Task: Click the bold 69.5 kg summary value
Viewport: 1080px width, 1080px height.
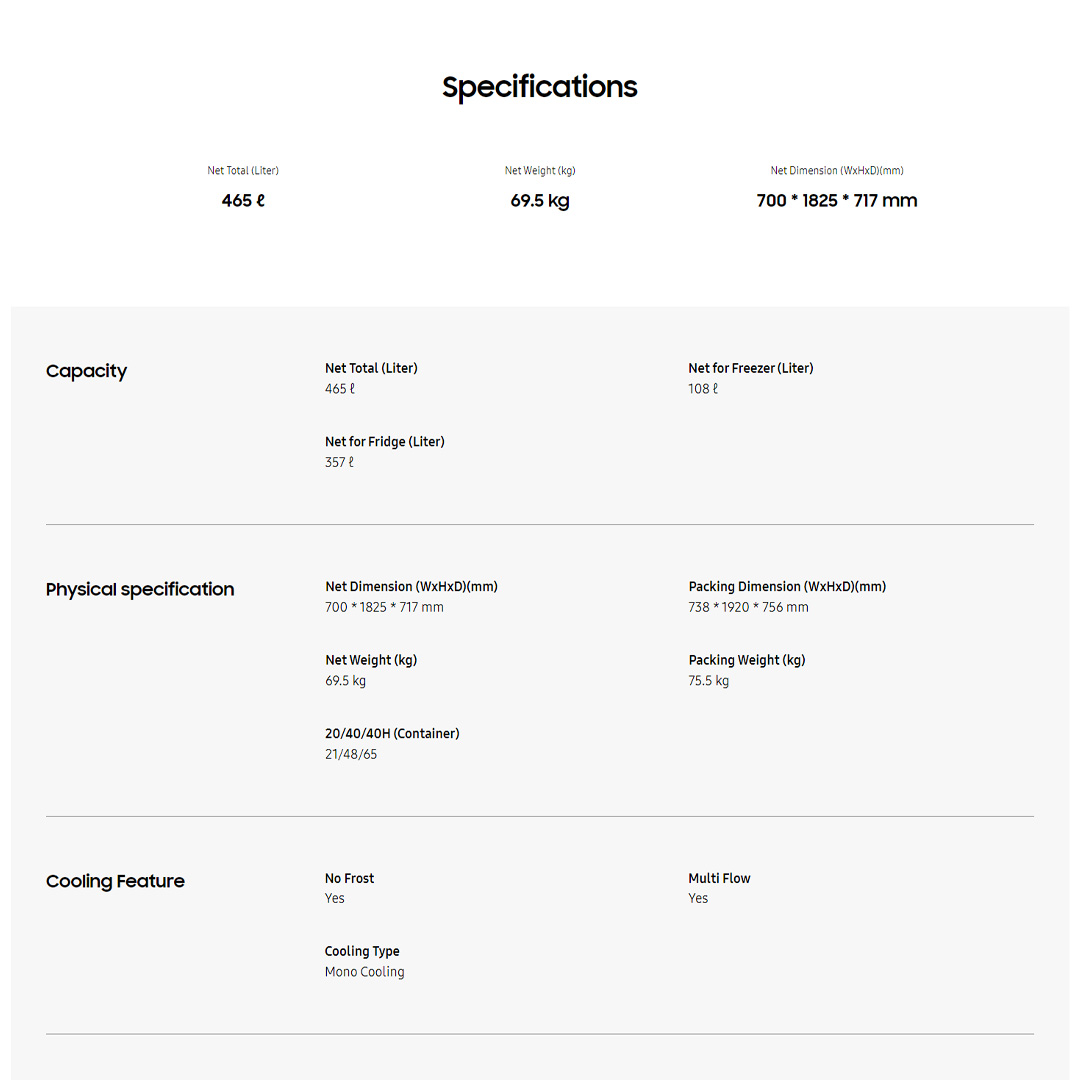Action: [x=540, y=200]
